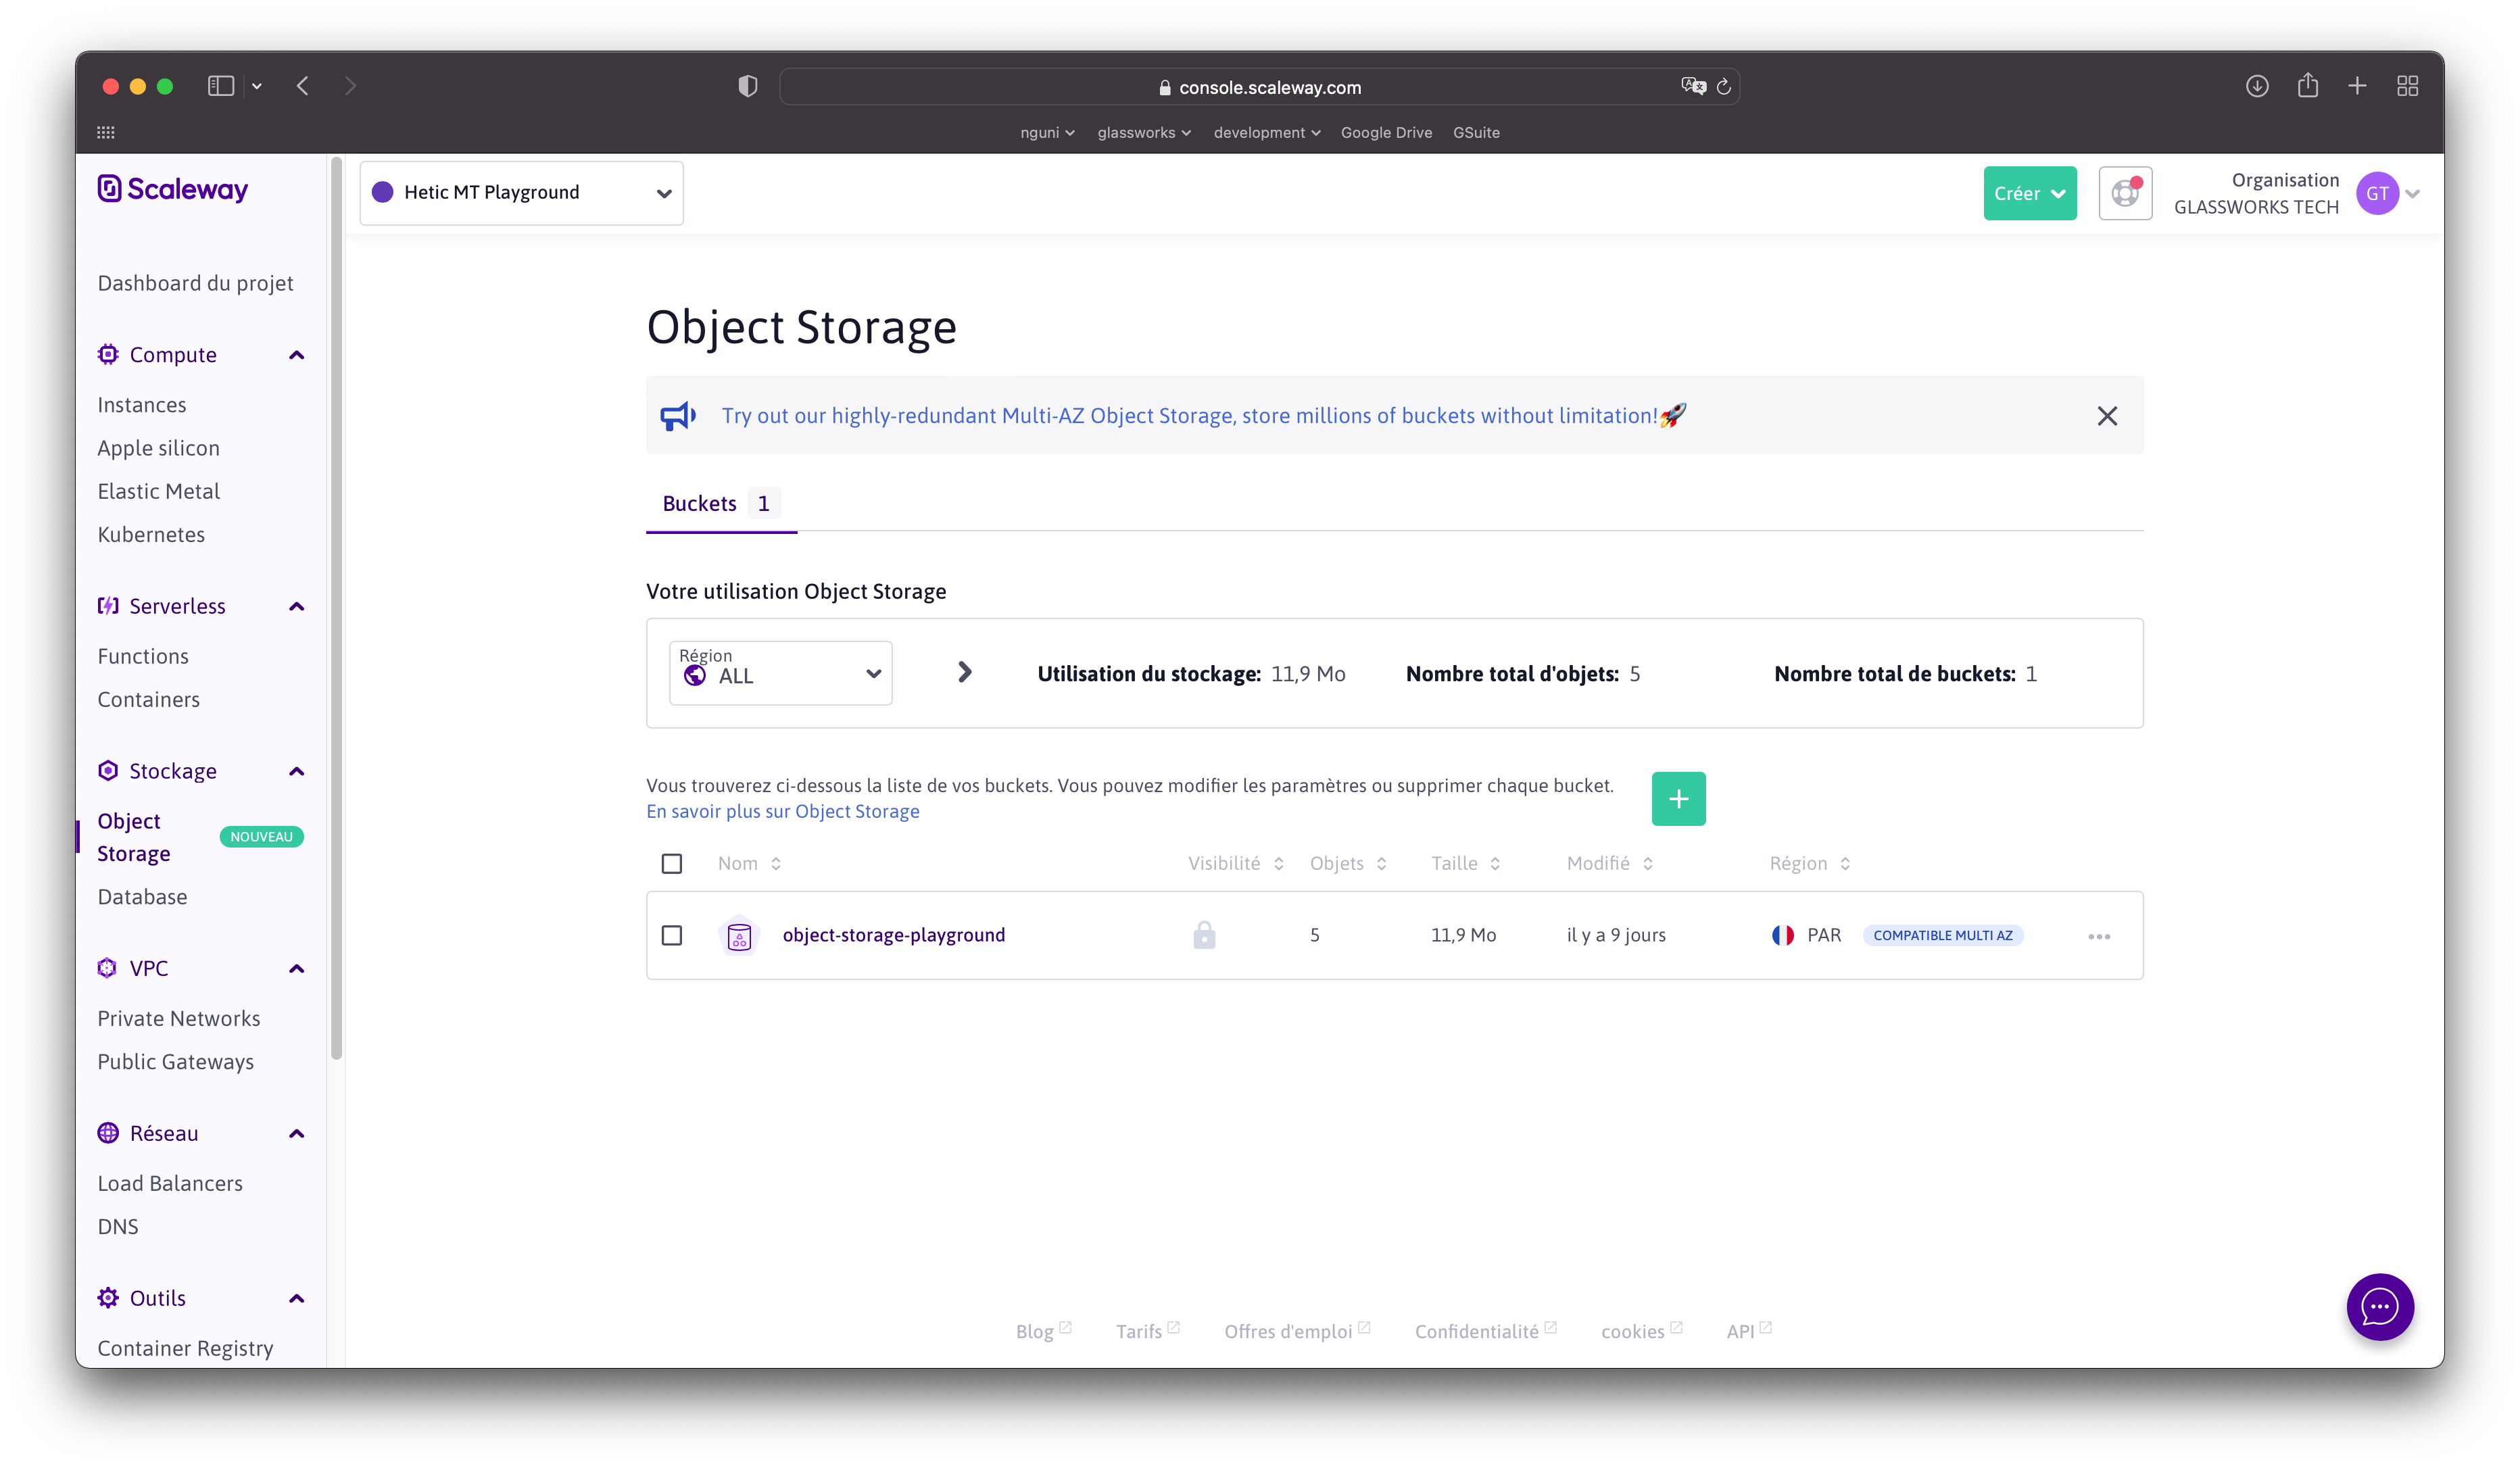
Task: Sort buckets by Nom column
Action: pos(749,863)
